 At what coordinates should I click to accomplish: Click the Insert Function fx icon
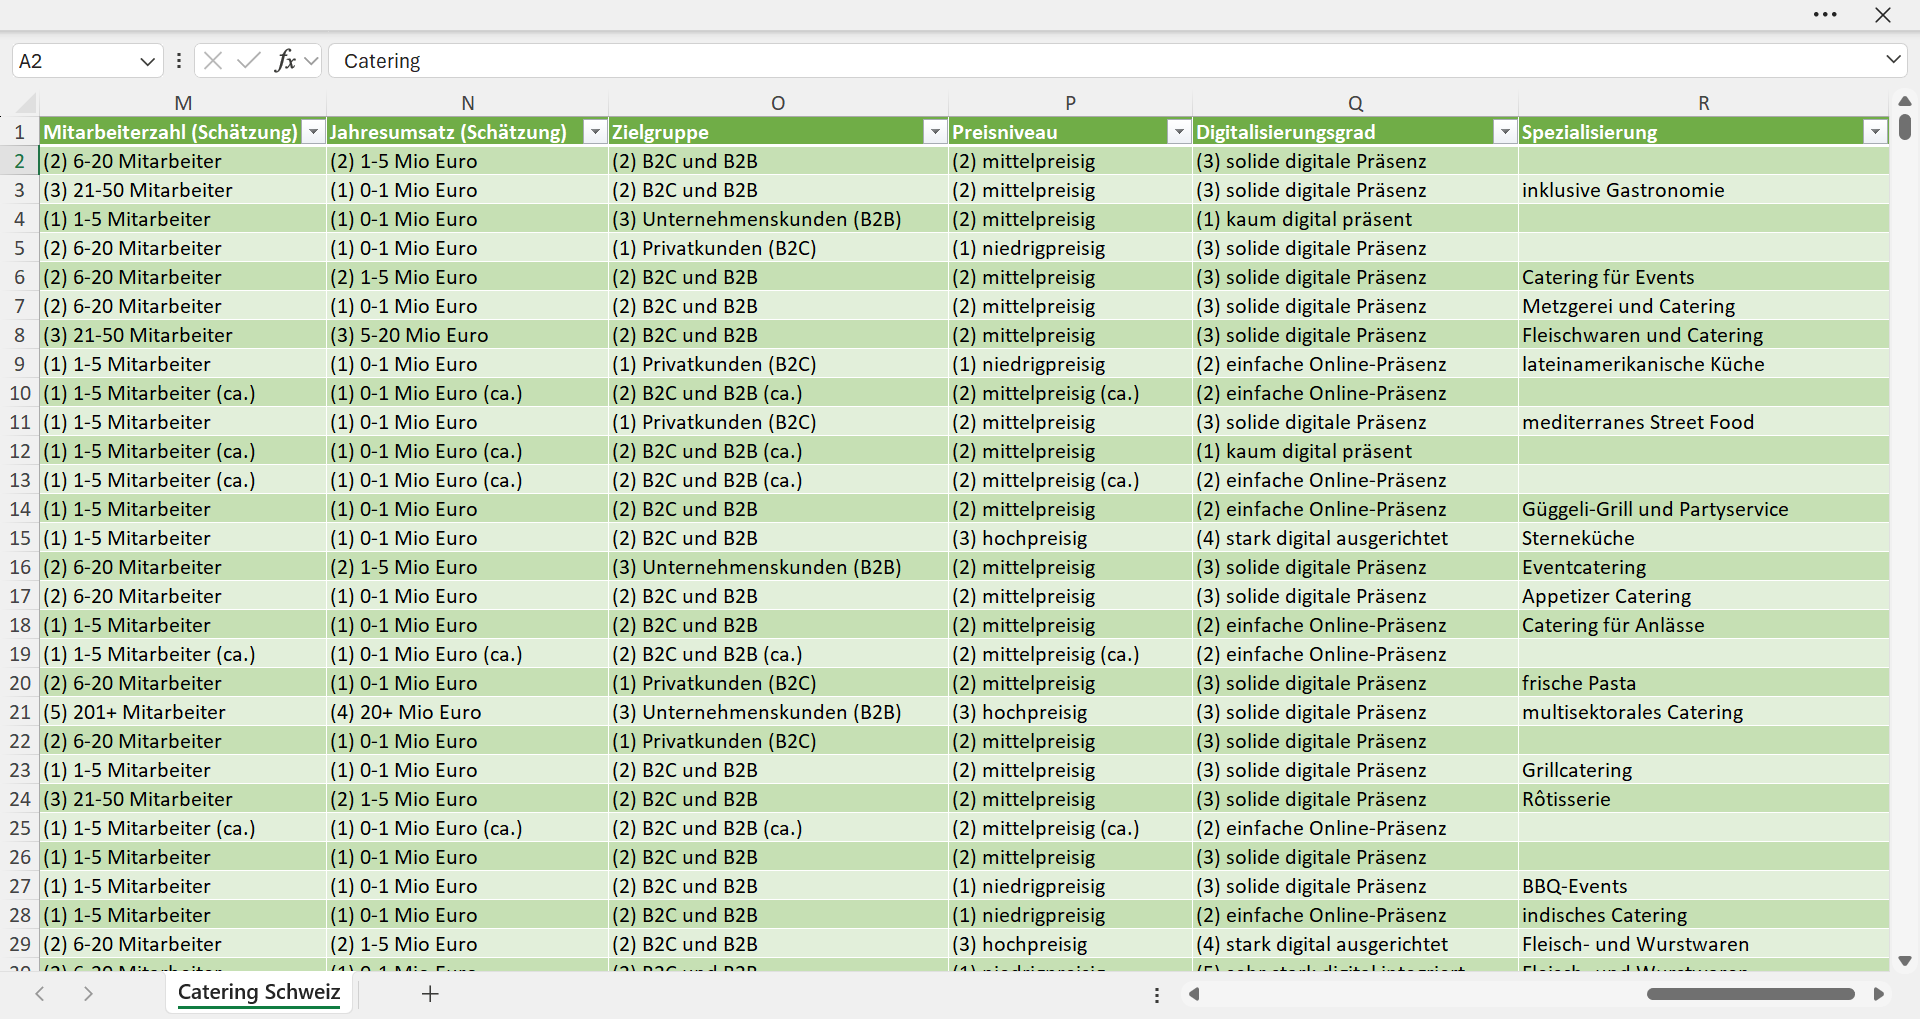pyautogui.click(x=285, y=61)
